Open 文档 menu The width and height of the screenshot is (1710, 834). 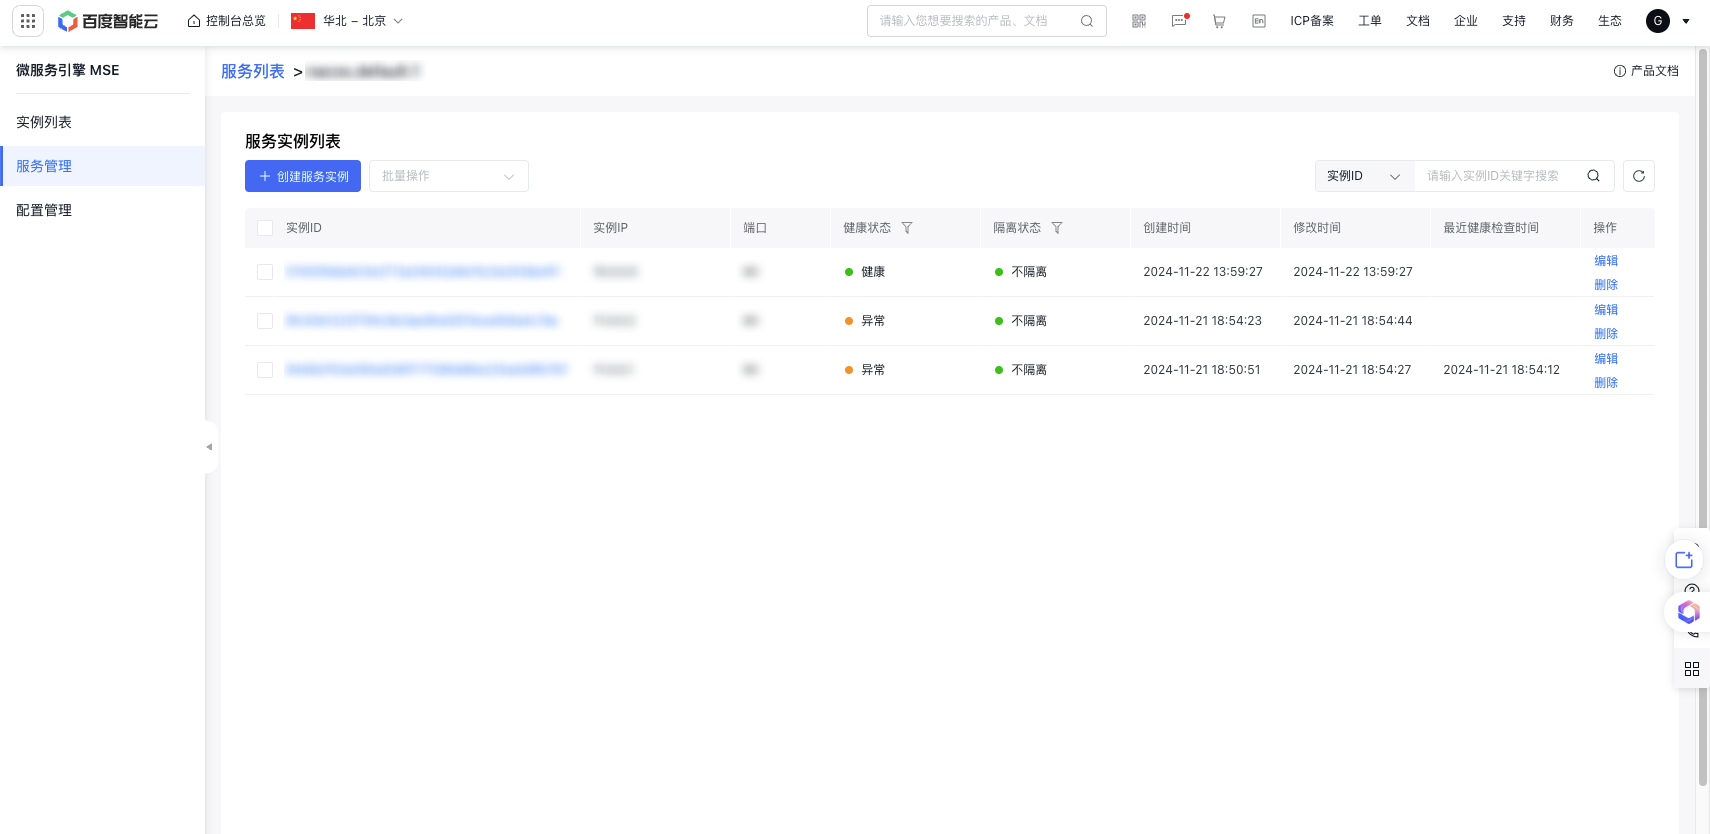point(1418,21)
